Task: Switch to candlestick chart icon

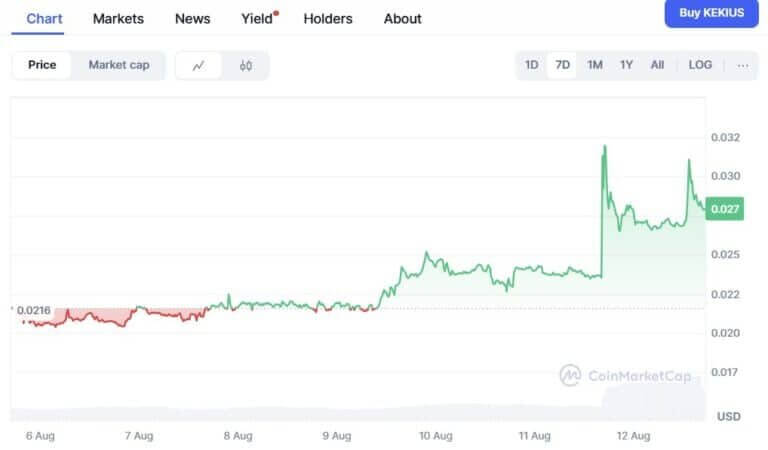Action: (x=246, y=65)
